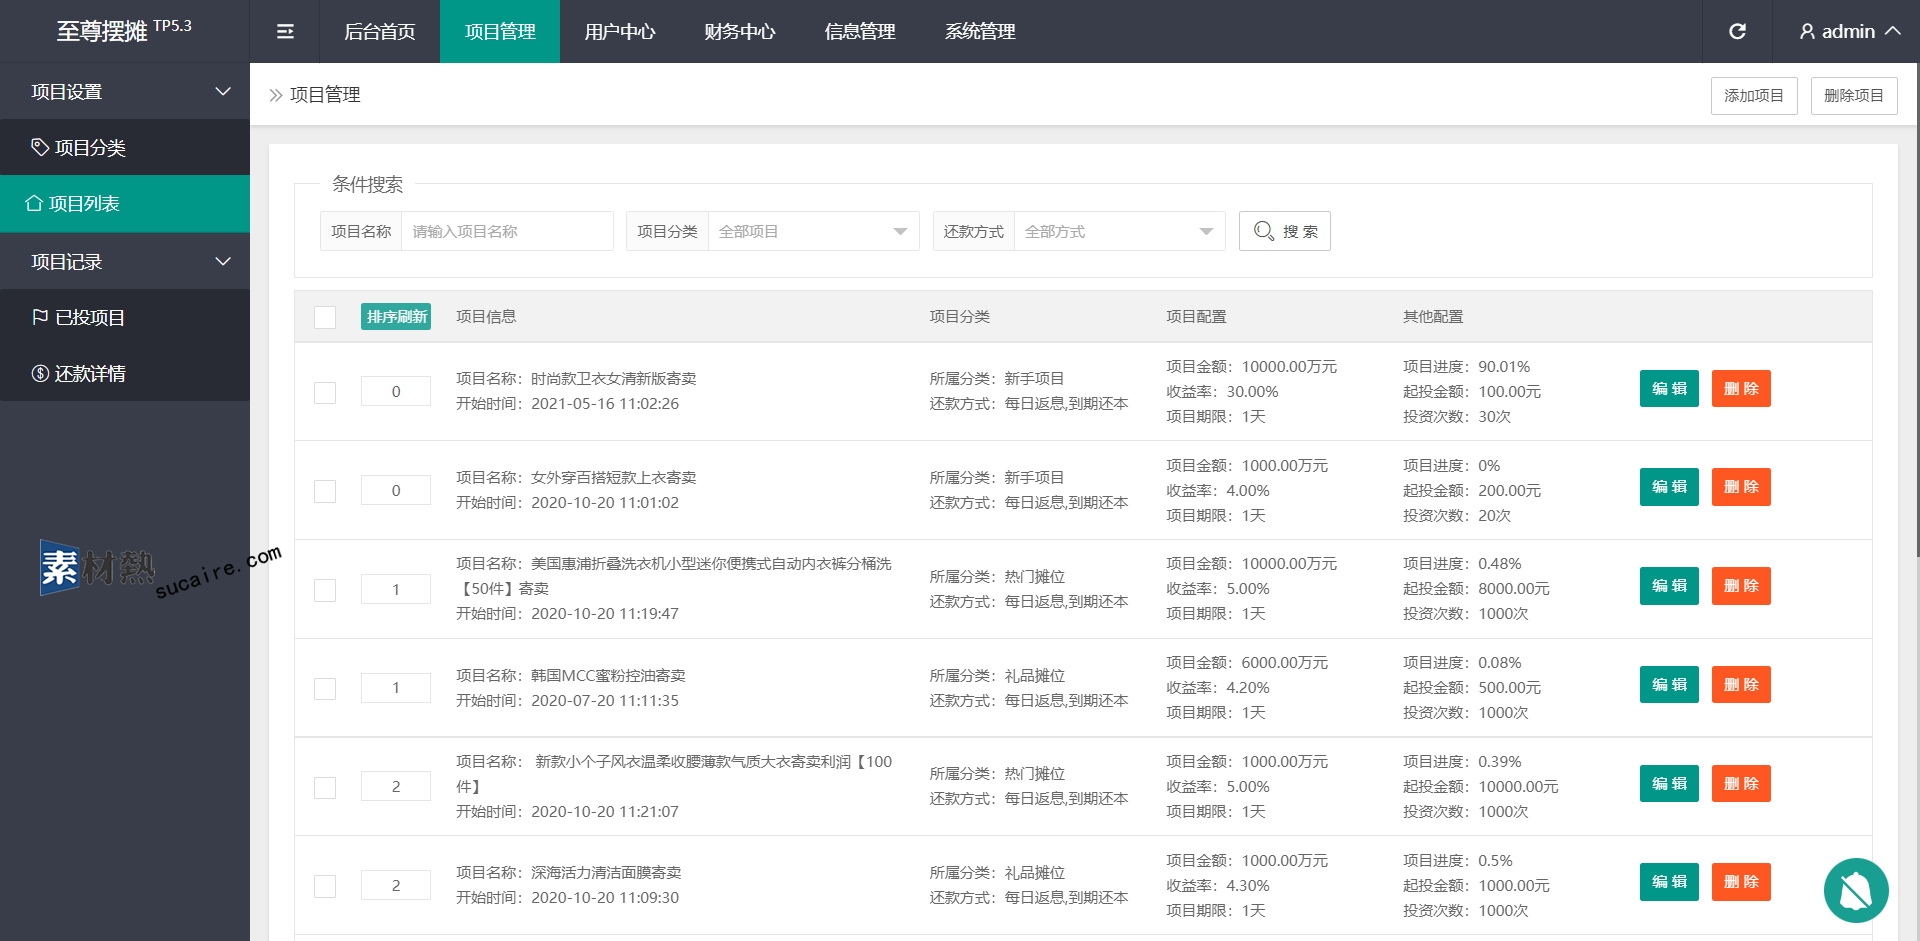
Task: Click the admin user avatar icon
Action: pos(1807,32)
